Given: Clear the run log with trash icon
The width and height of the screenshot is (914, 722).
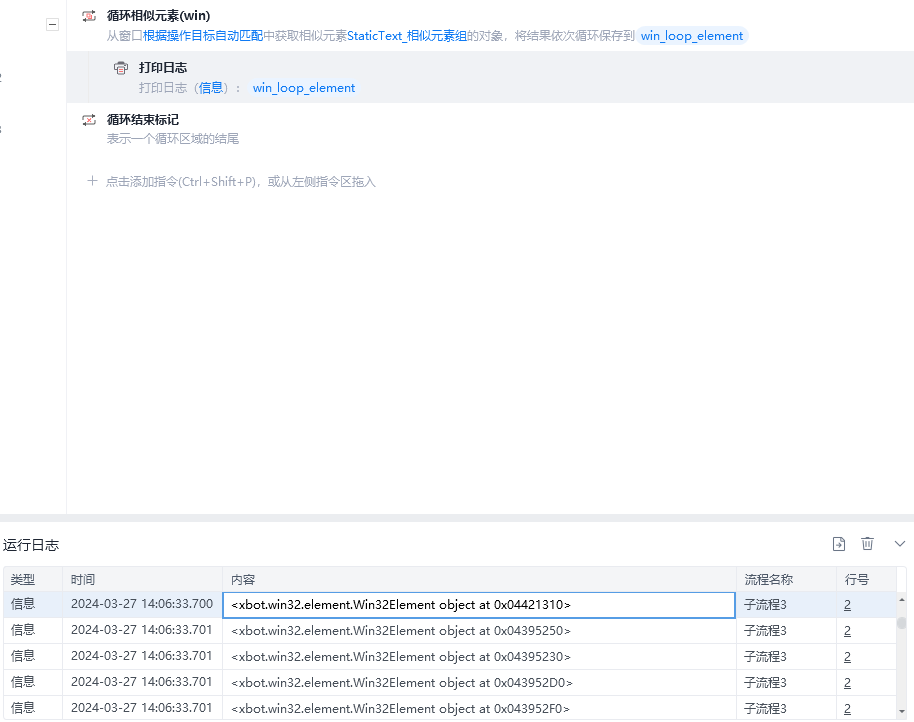Looking at the screenshot, I should coord(867,544).
